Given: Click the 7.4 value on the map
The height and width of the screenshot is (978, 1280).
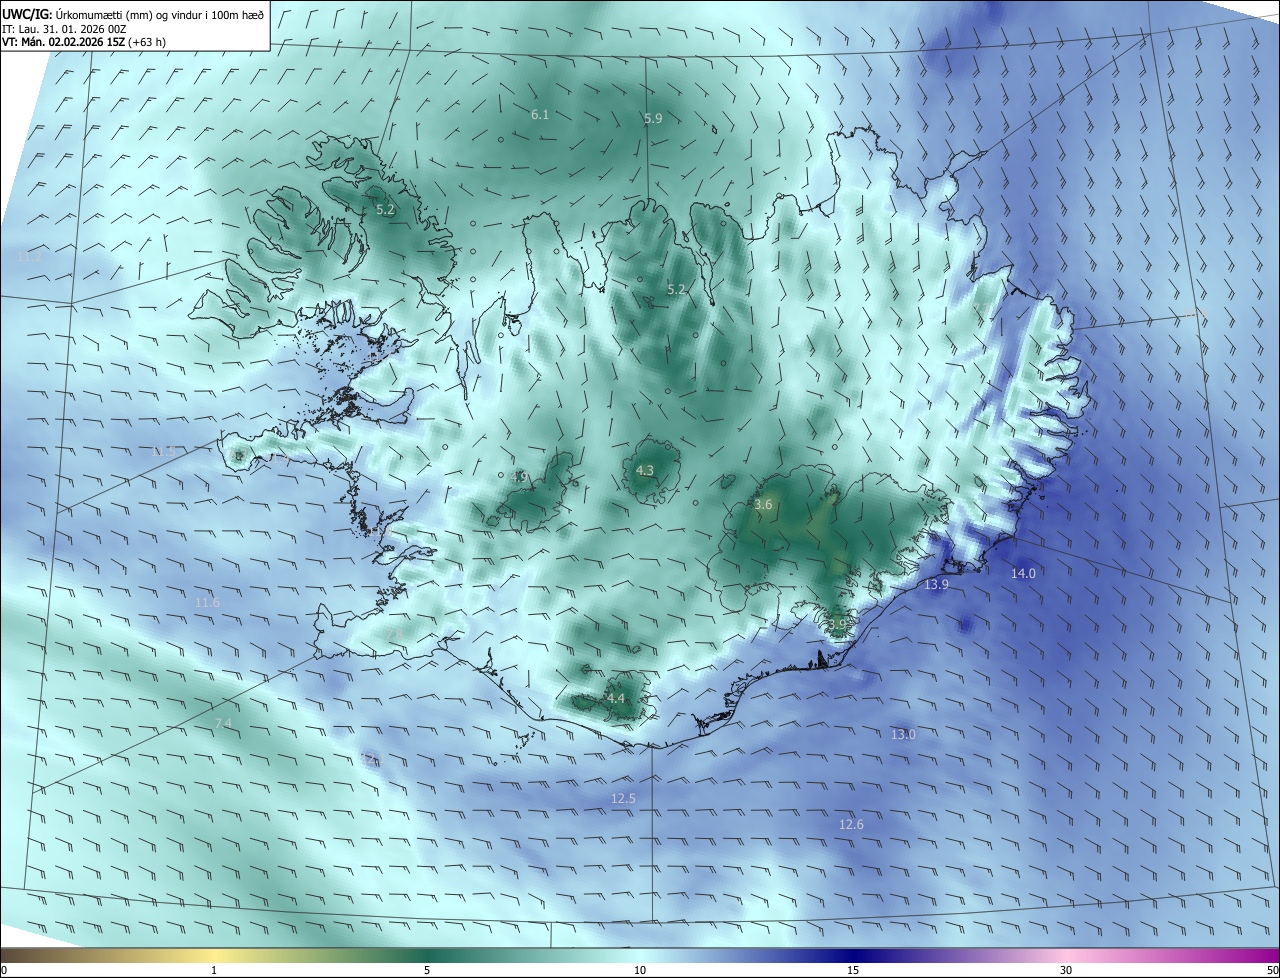Looking at the screenshot, I should 223,723.
